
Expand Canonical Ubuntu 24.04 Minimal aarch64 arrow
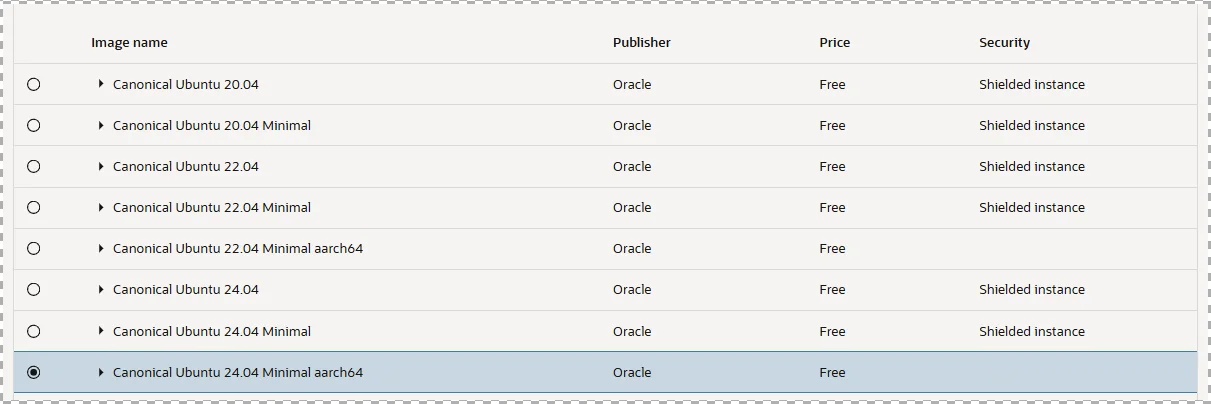101,372
